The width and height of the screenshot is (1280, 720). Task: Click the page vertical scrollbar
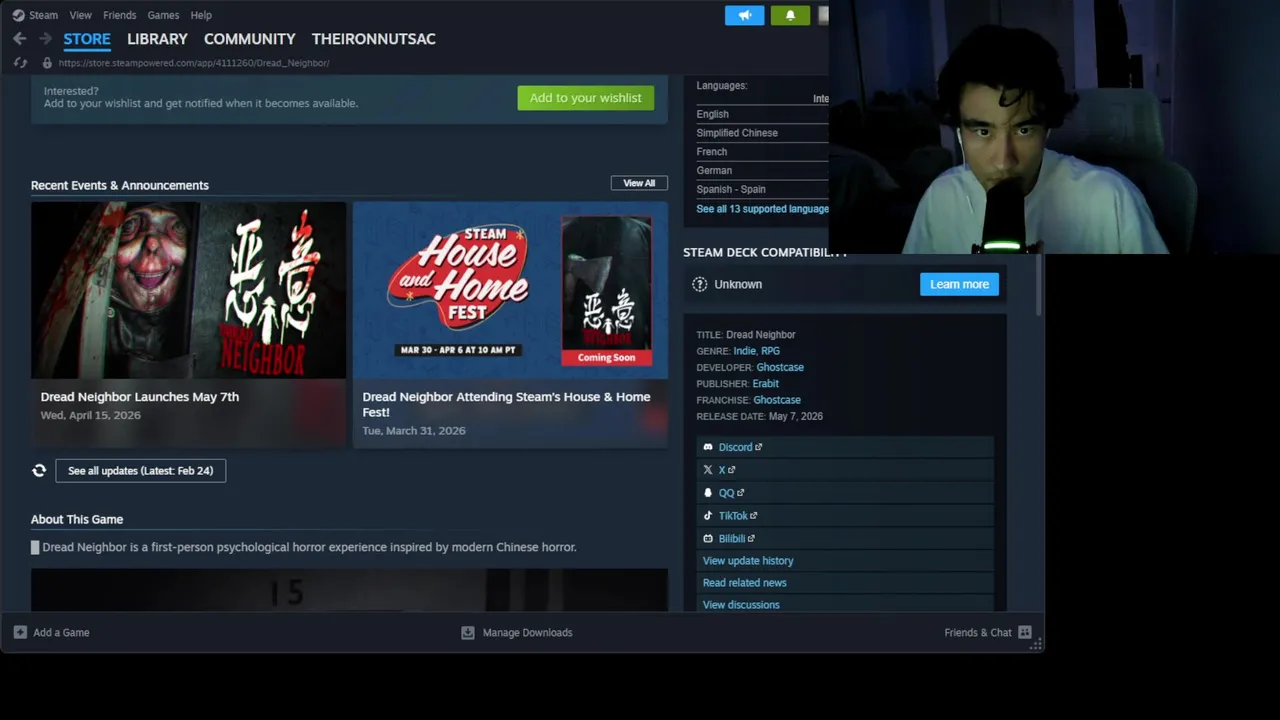point(1040,285)
